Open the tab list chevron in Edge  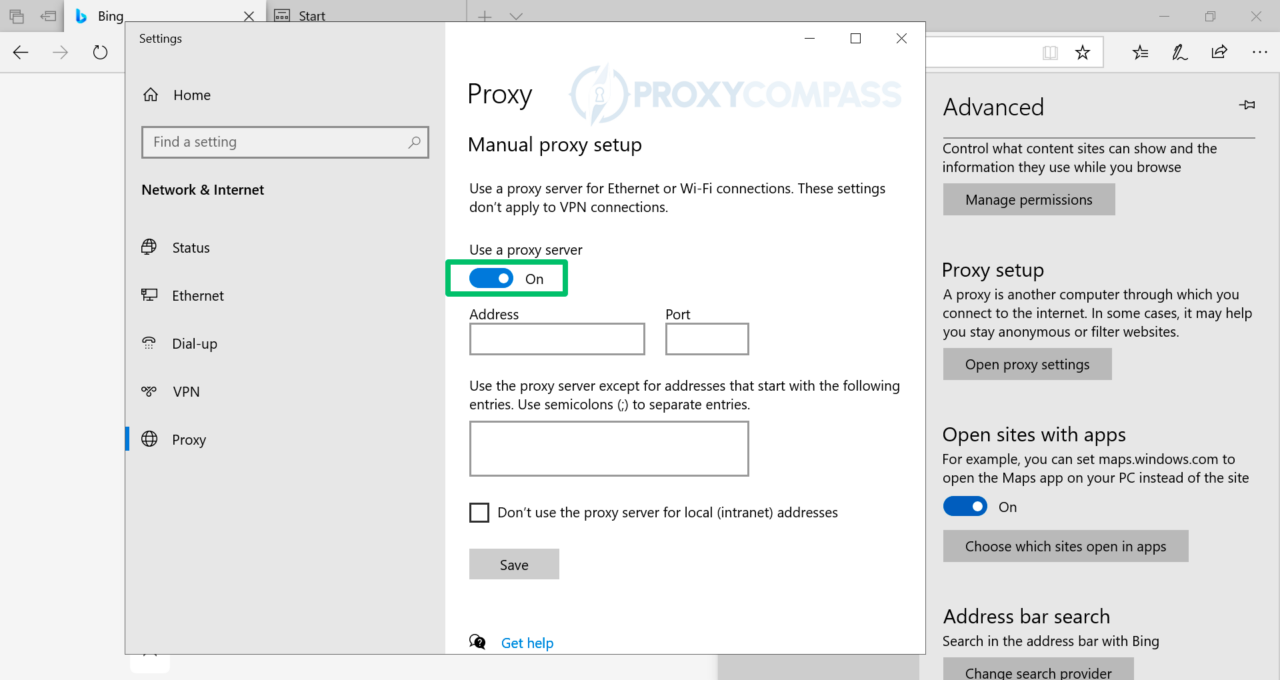point(514,15)
